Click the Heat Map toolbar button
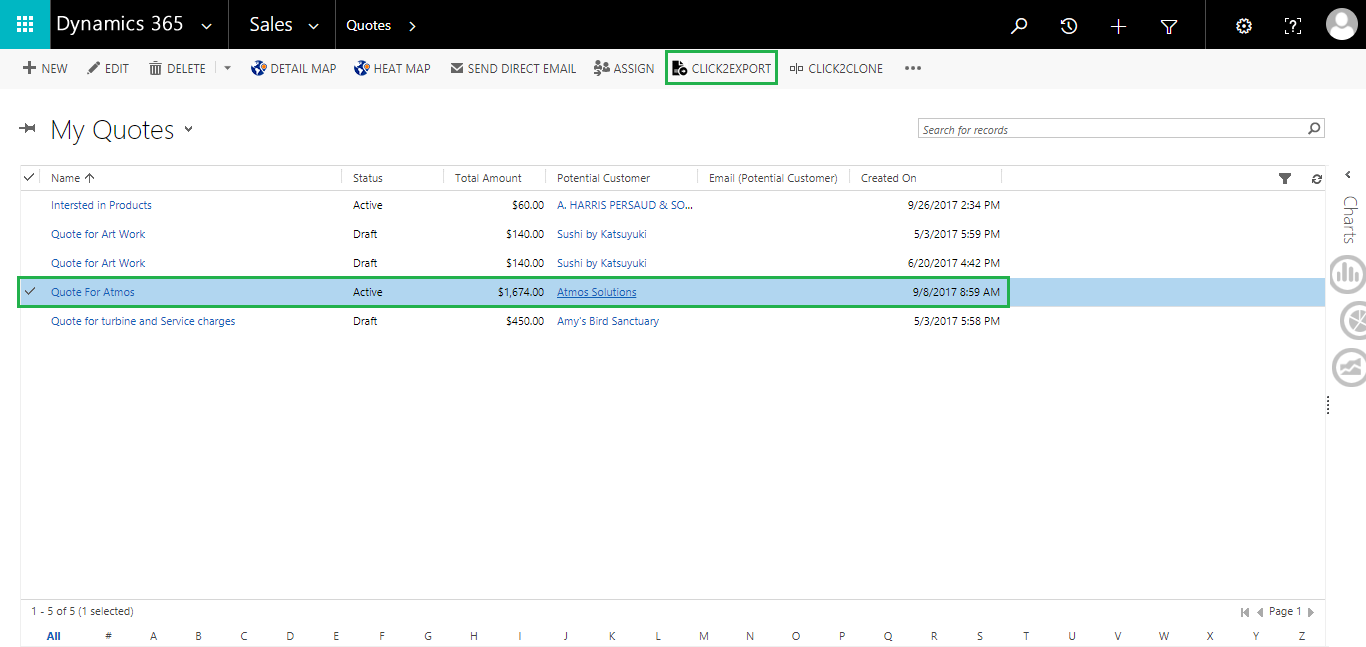This screenshot has width=1366, height=647. click(x=392, y=69)
